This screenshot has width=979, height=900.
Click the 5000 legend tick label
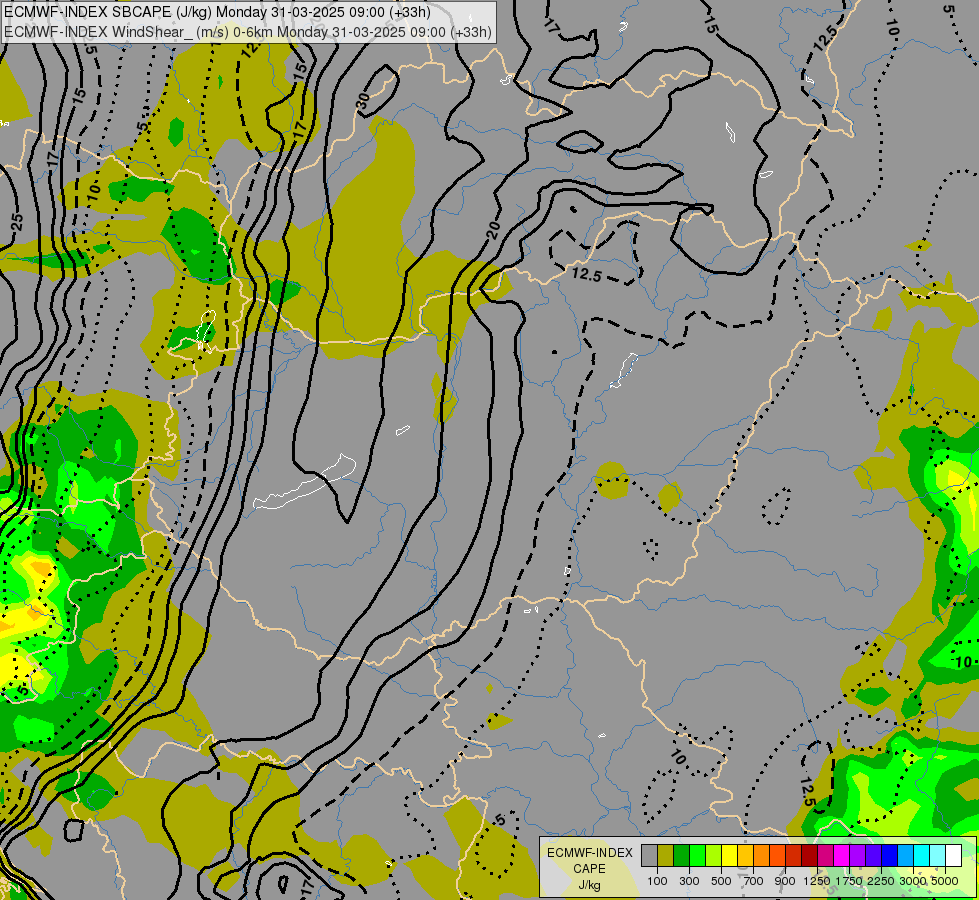point(945,881)
